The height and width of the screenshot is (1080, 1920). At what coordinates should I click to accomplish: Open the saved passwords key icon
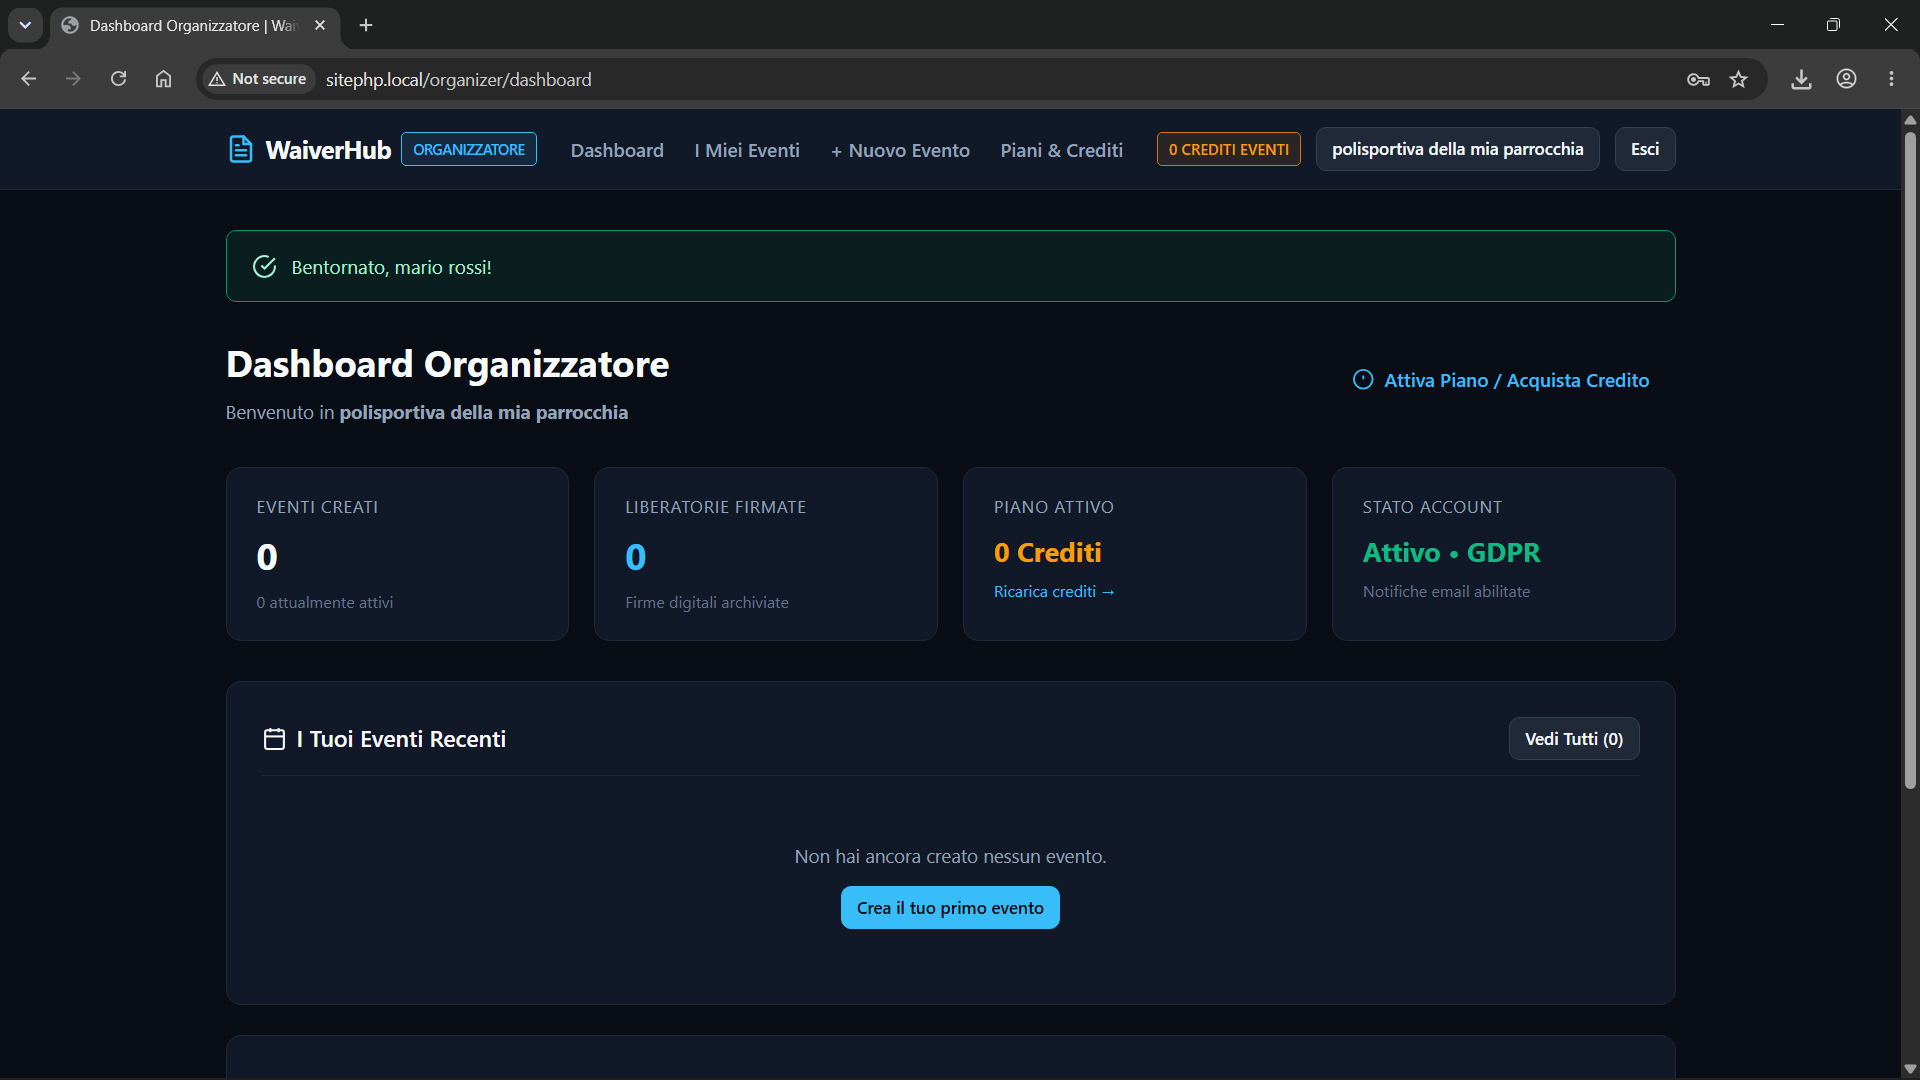pyautogui.click(x=1698, y=79)
